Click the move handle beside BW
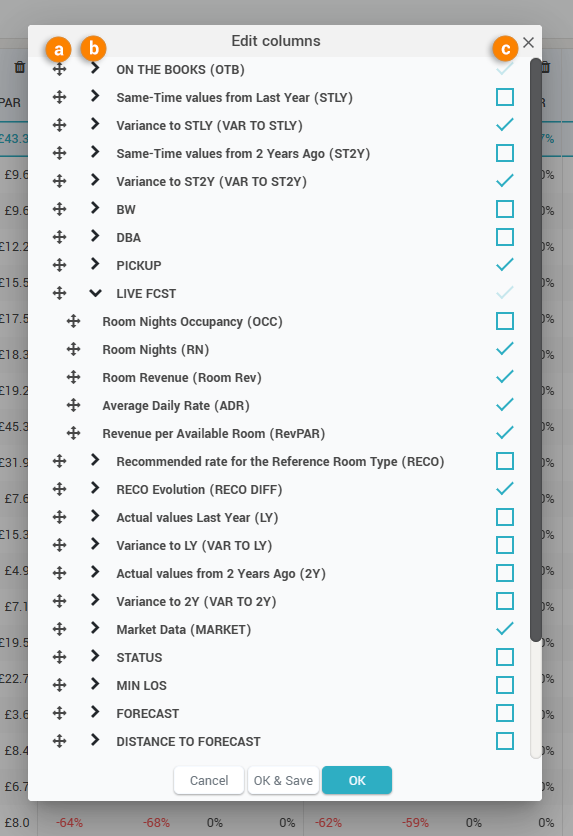 tap(59, 209)
